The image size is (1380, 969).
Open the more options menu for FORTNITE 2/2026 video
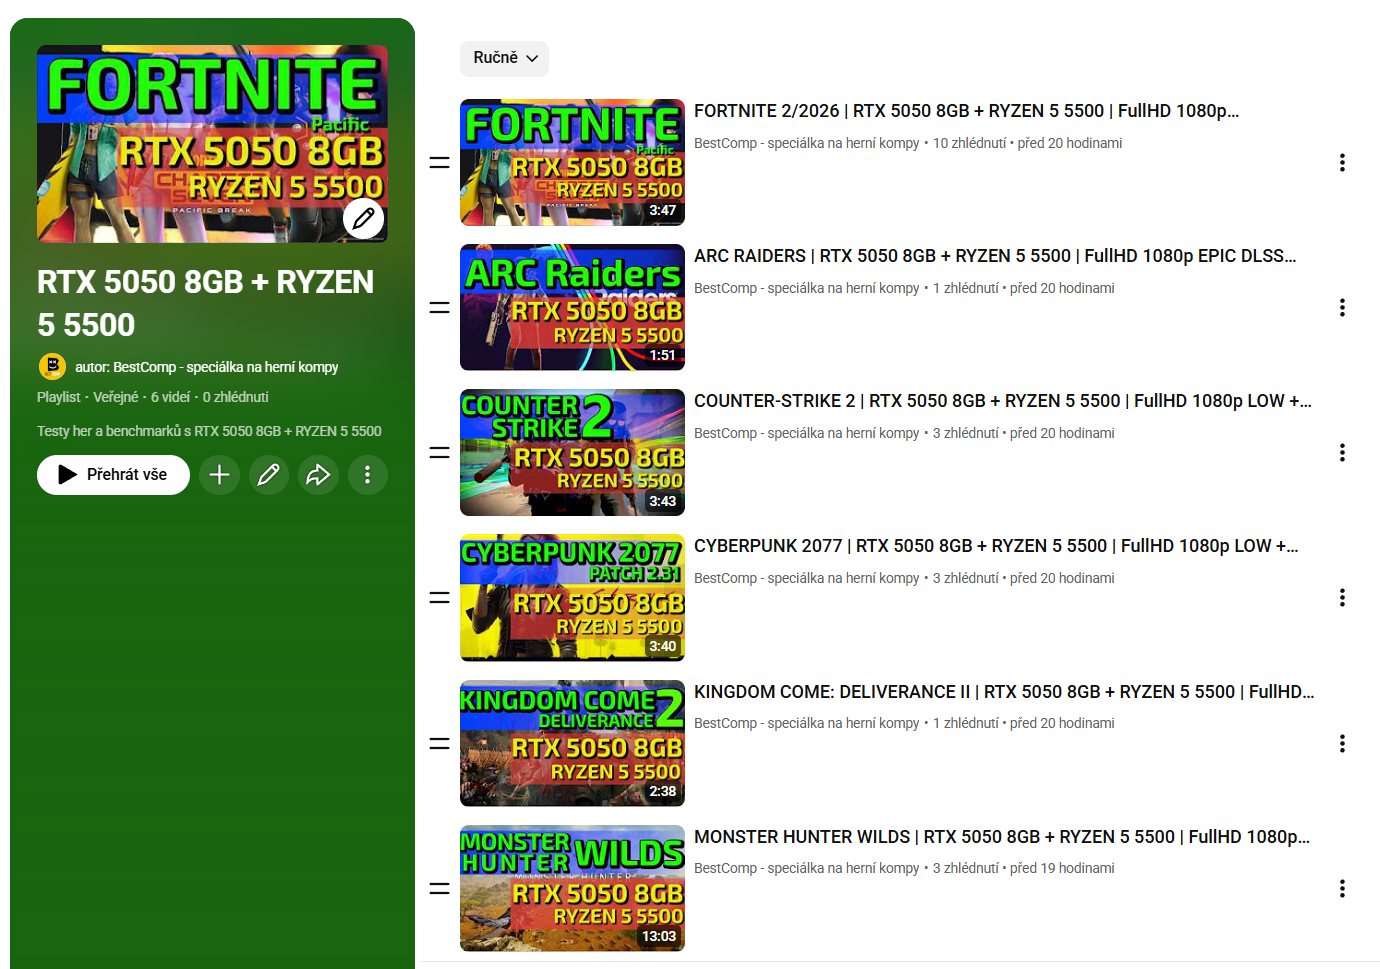point(1342,162)
